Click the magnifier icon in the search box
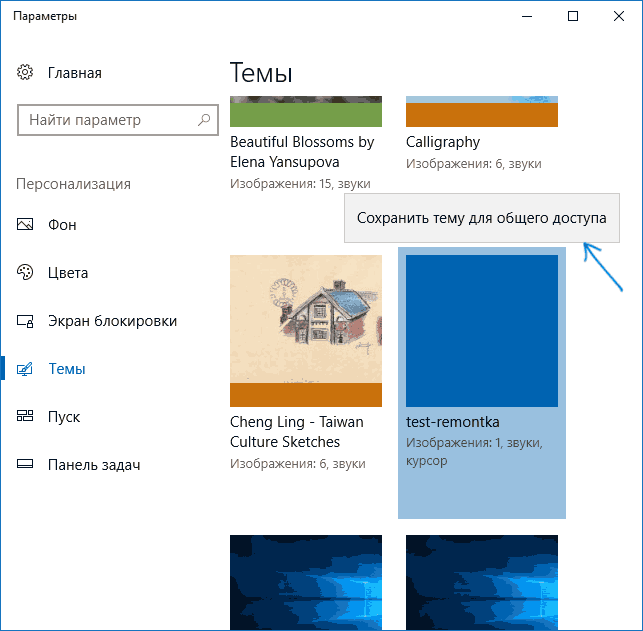 tap(204, 120)
